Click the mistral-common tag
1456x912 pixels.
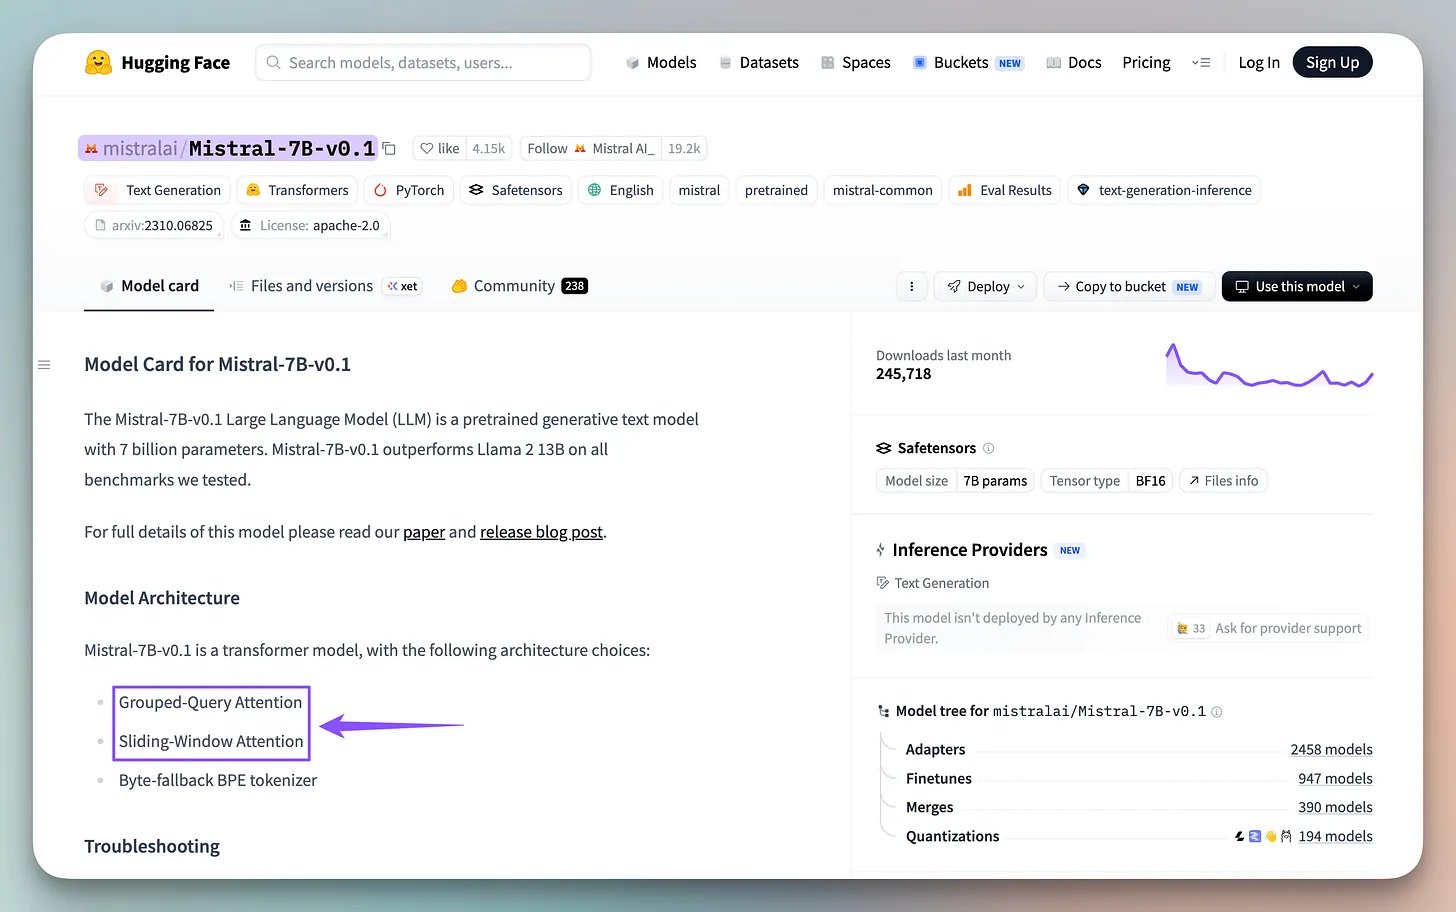click(x=882, y=190)
